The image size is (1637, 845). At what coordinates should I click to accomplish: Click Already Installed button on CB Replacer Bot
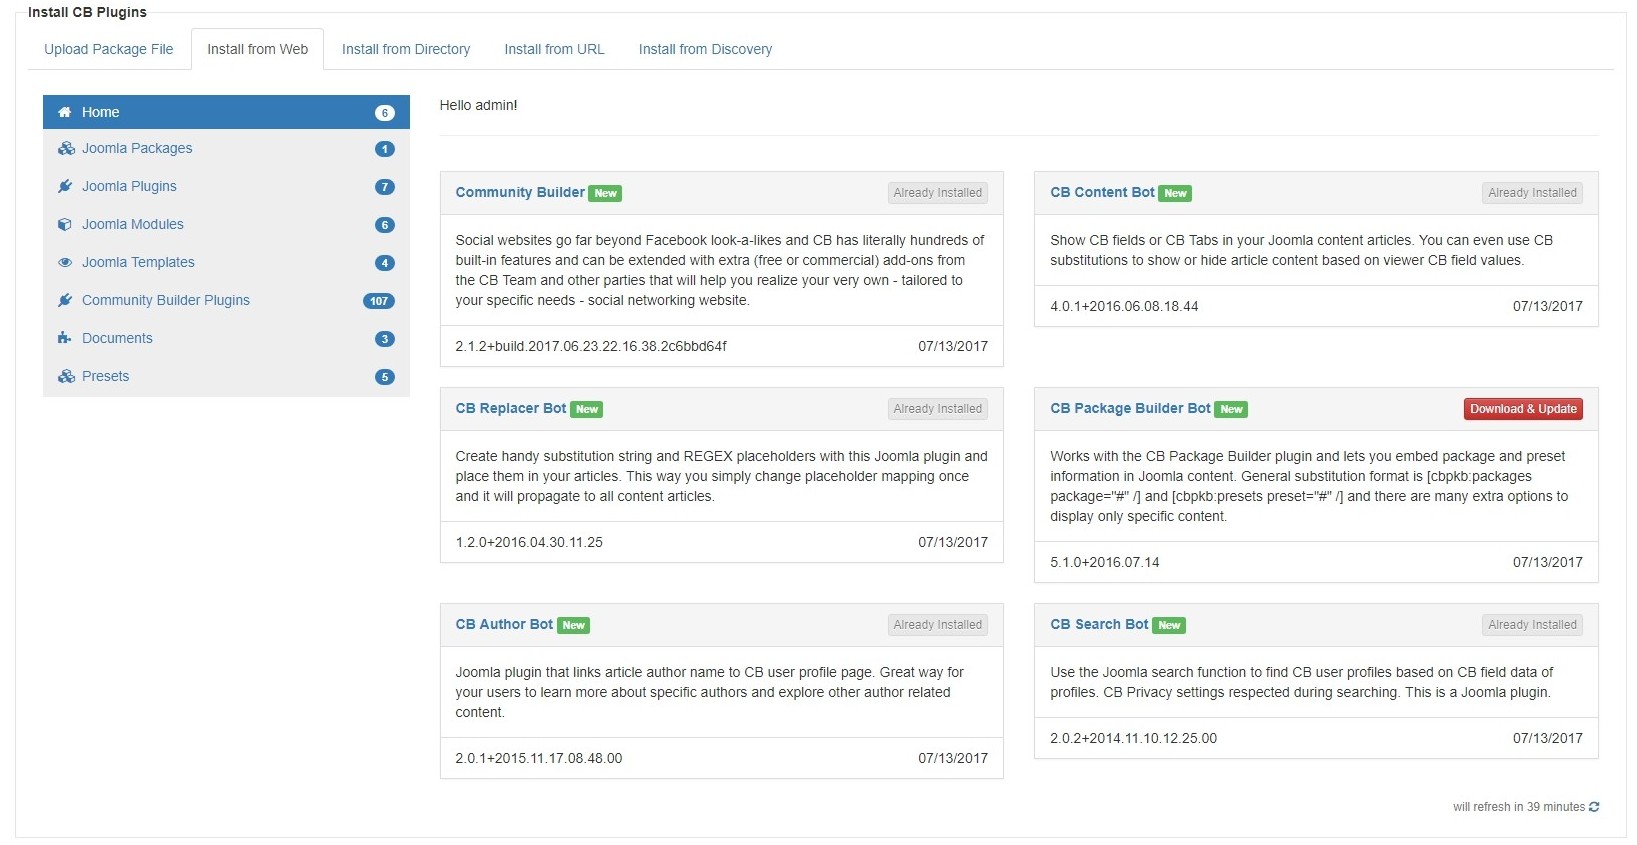pos(938,409)
